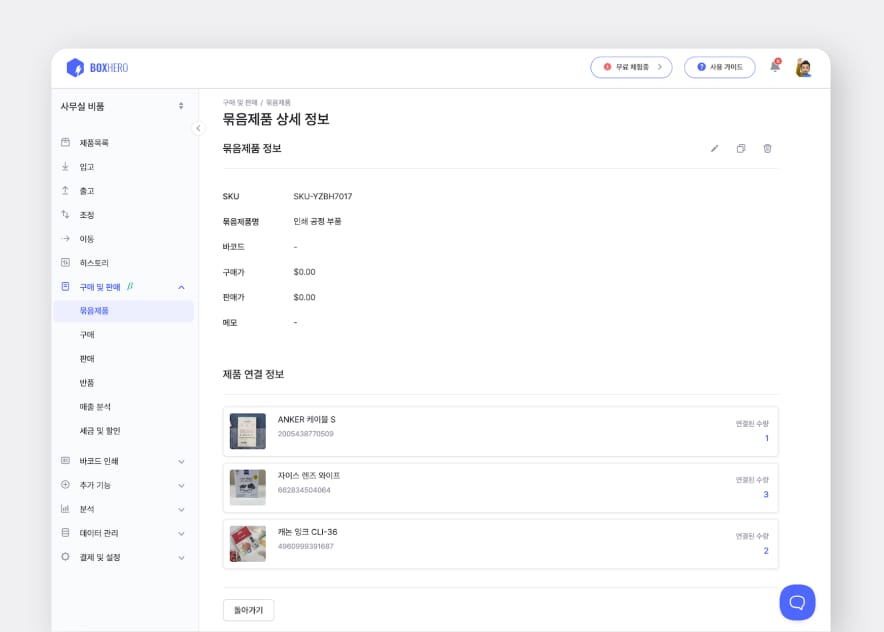The height and width of the screenshot is (632, 884).
Task: Open notifications via the bell icon
Action: 773,67
